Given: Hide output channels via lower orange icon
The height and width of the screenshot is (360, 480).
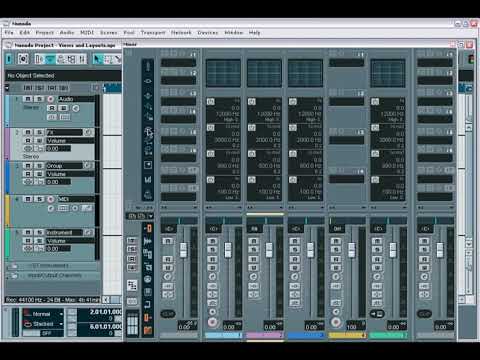Looking at the screenshot, I should (148, 317).
